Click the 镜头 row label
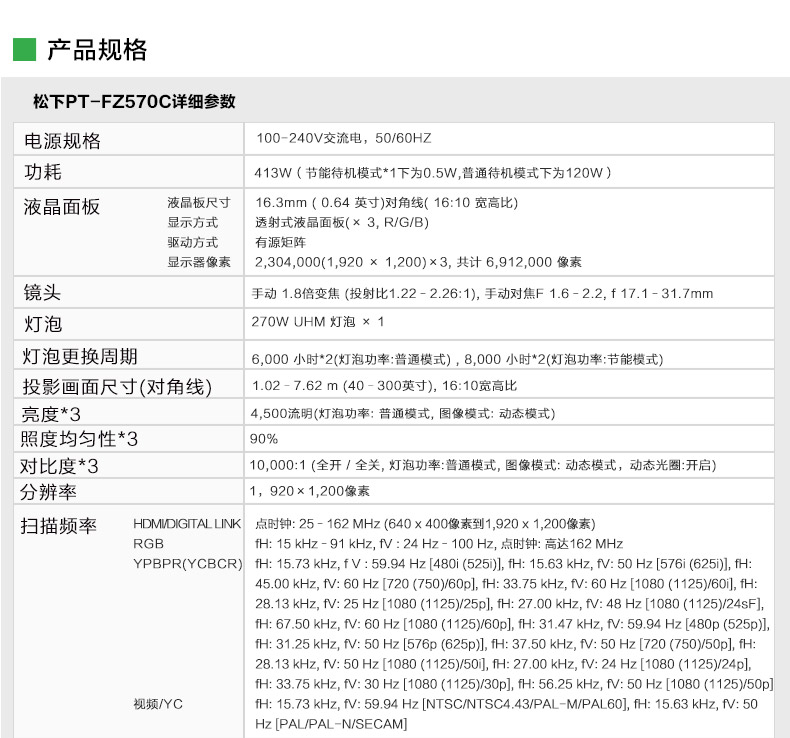790x738 pixels. pyautogui.click(x=42, y=293)
